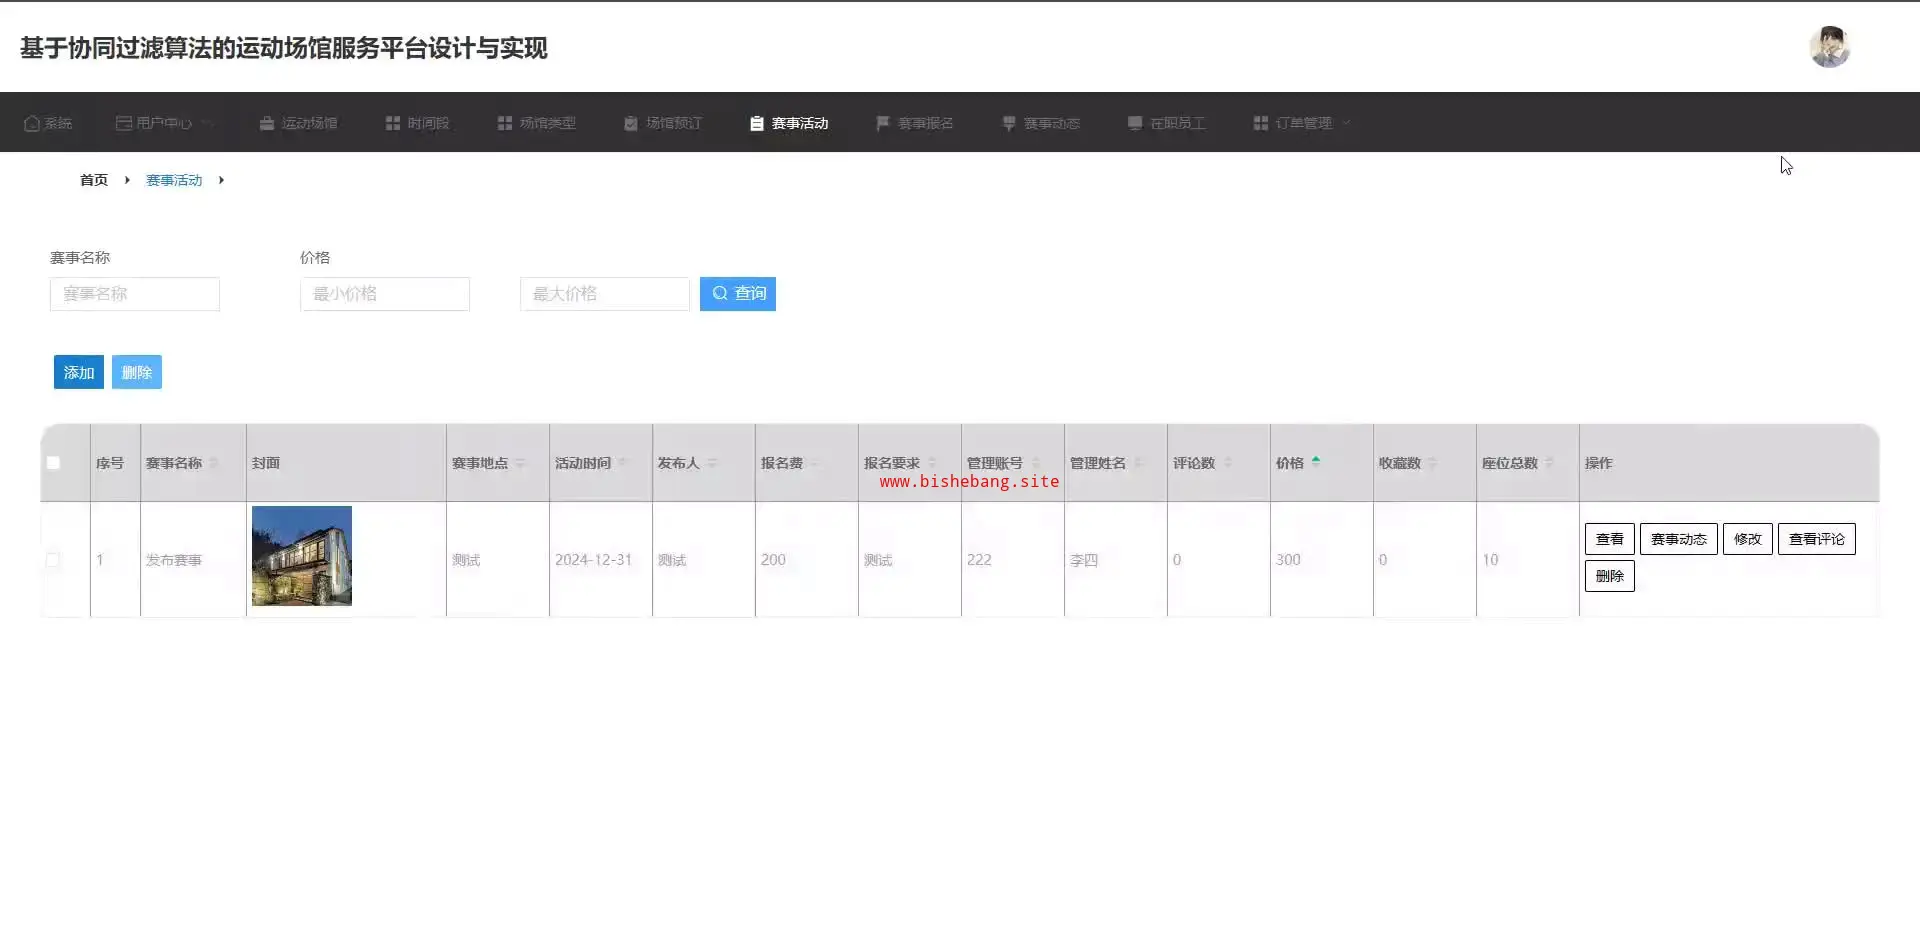Open the user avatar in top right

[1829, 47]
